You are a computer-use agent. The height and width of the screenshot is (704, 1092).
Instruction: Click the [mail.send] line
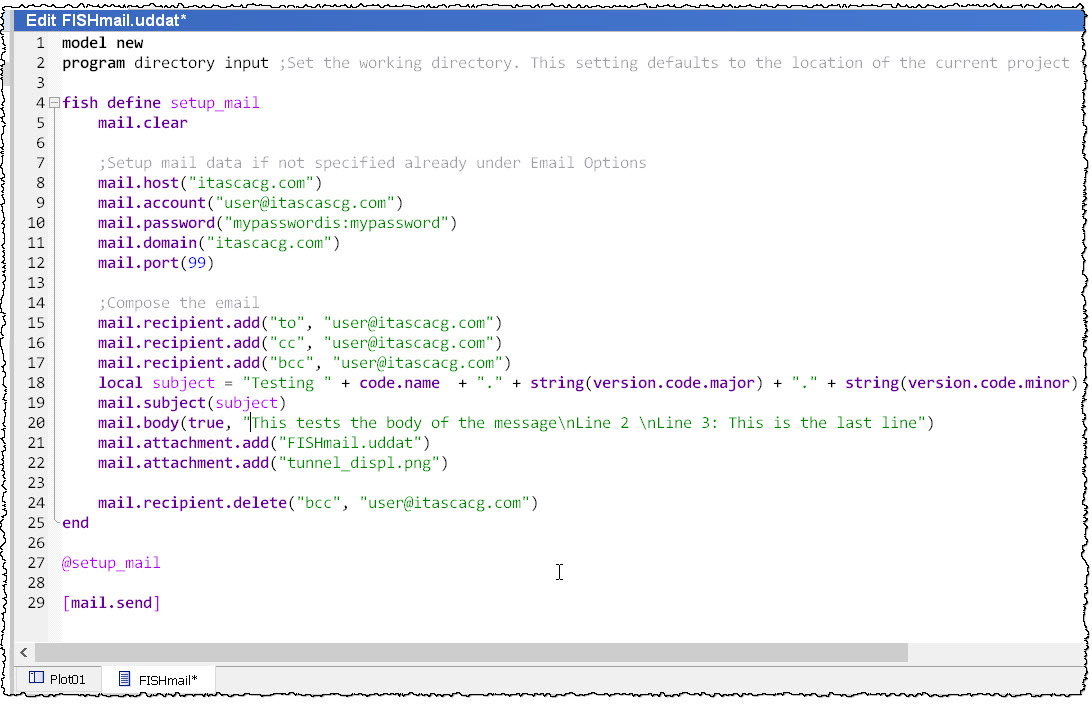point(111,603)
